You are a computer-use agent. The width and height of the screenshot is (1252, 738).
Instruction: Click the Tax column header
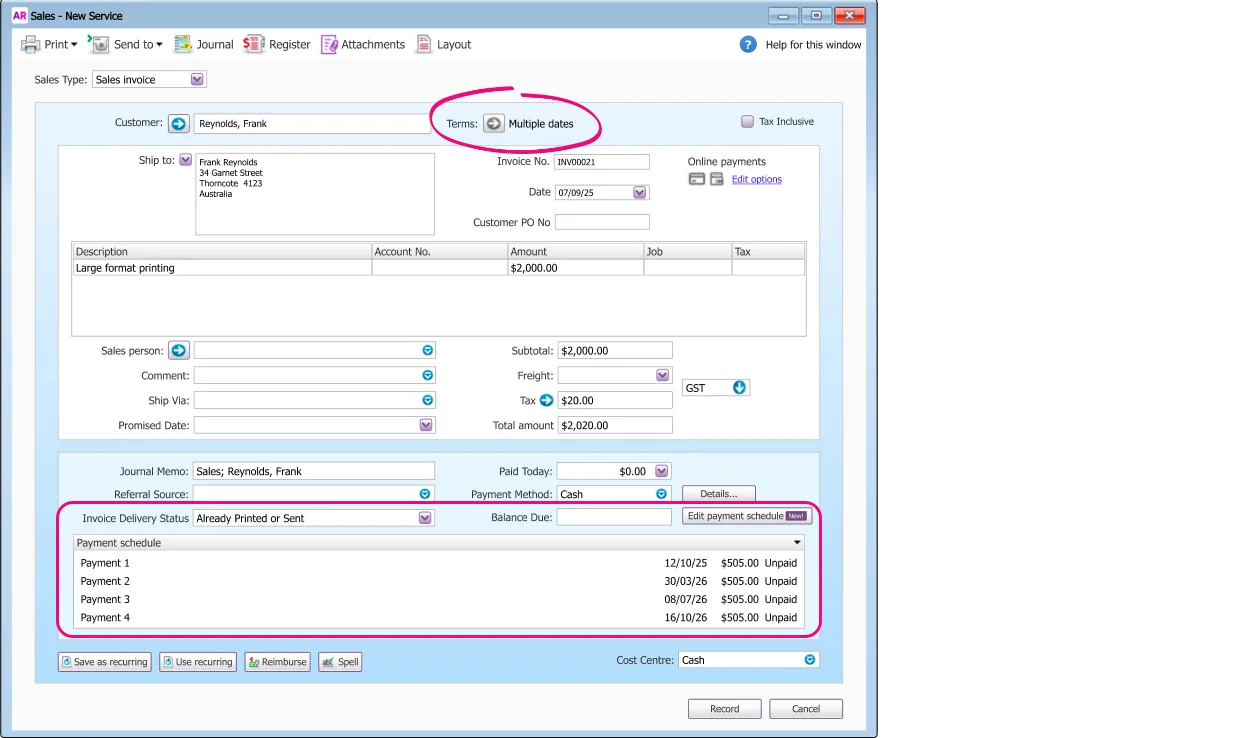point(768,251)
